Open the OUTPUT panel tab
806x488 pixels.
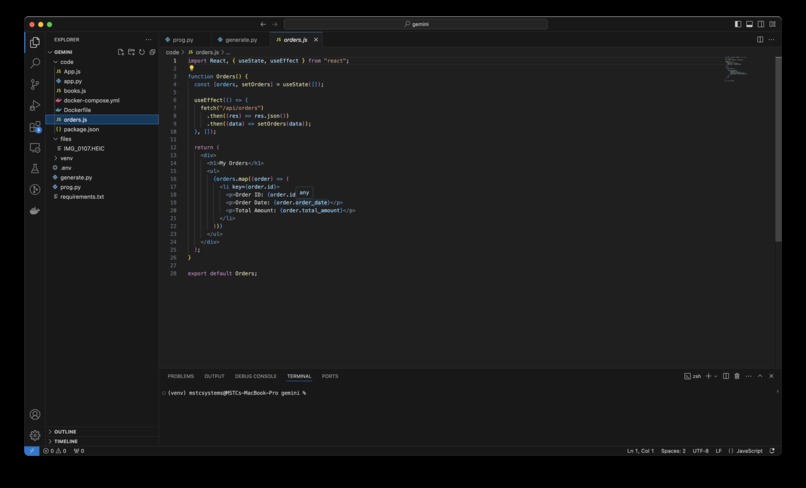pyautogui.click(x=214, y=376)
